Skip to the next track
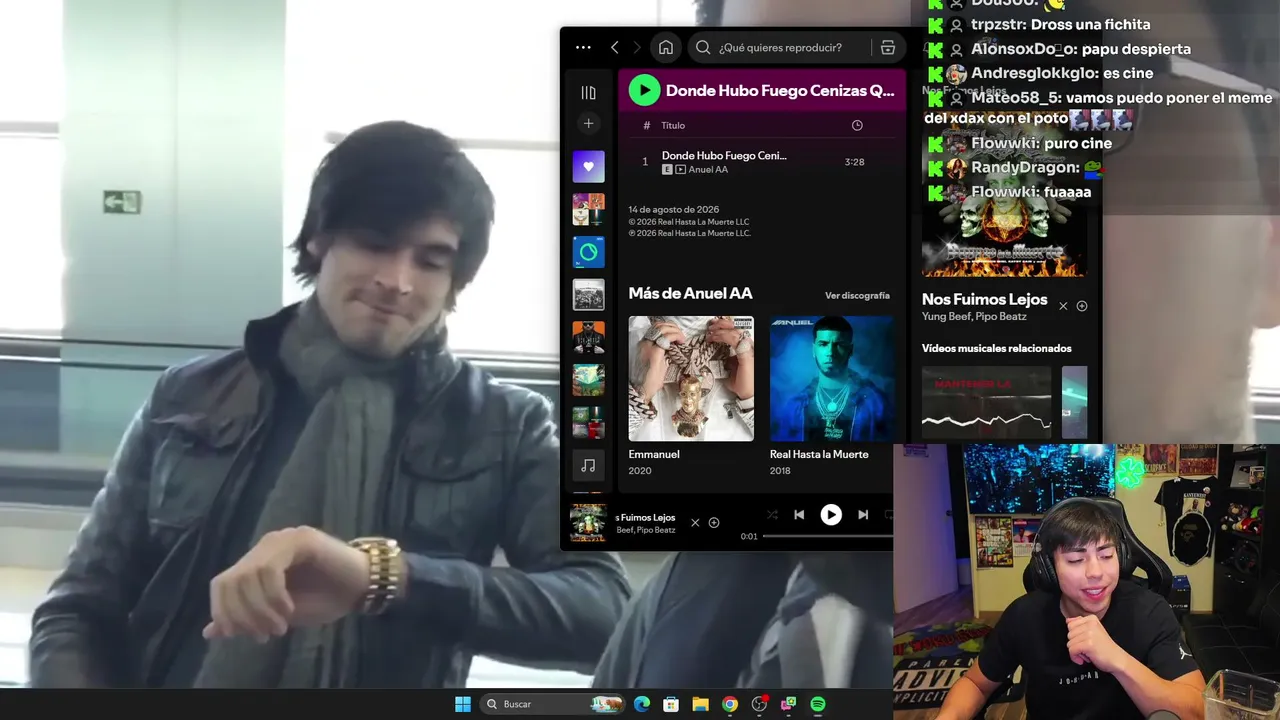Viewport: 1280px width, 720px height. [863, 515]
